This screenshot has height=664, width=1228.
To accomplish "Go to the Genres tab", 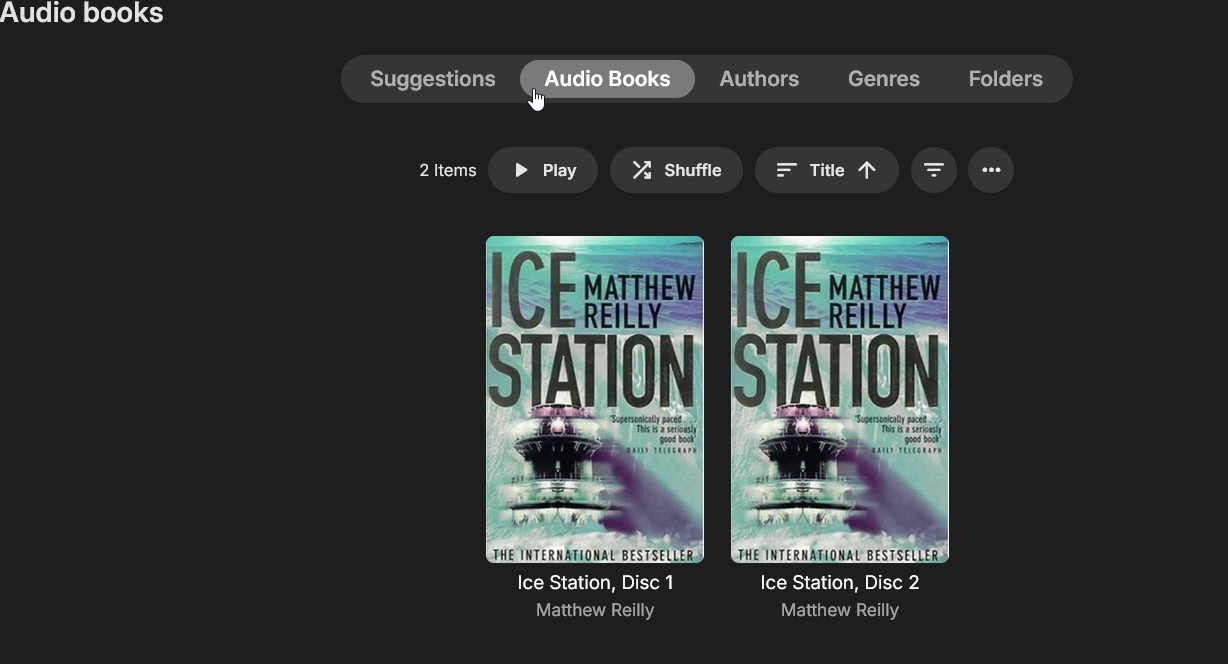I will pyautogui.click(x=884, y=79).
